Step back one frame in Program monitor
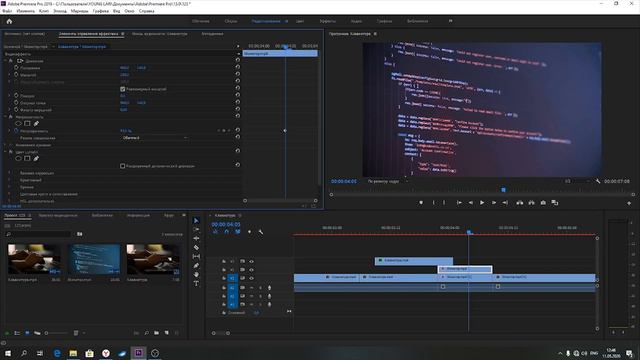Viewport: 640px width, 360px height. (x=471, y=202)
